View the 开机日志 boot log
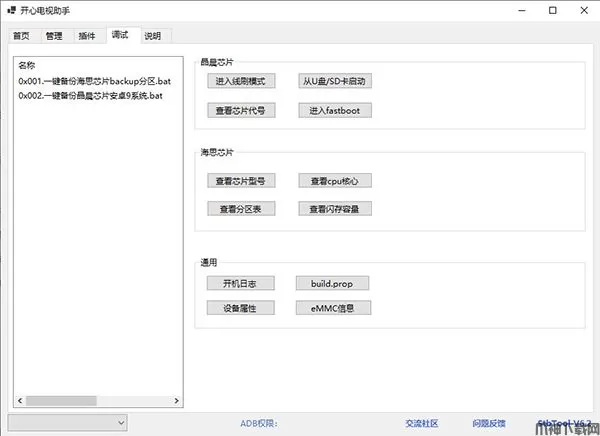This screenshot has height=436, width=600. pyautogui.click(x=239, y=283)
